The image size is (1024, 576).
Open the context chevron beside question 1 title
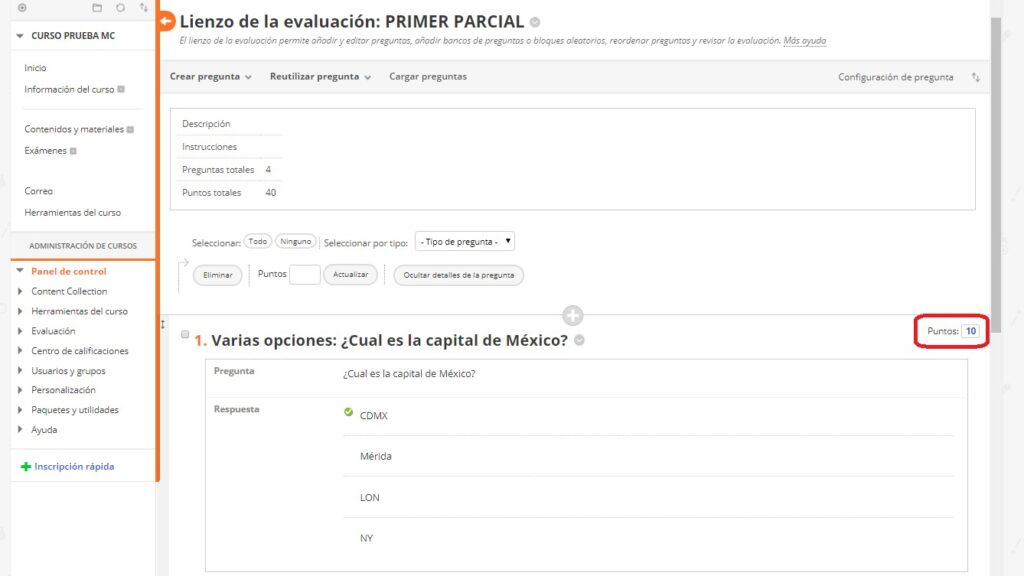tap(580, 341)
